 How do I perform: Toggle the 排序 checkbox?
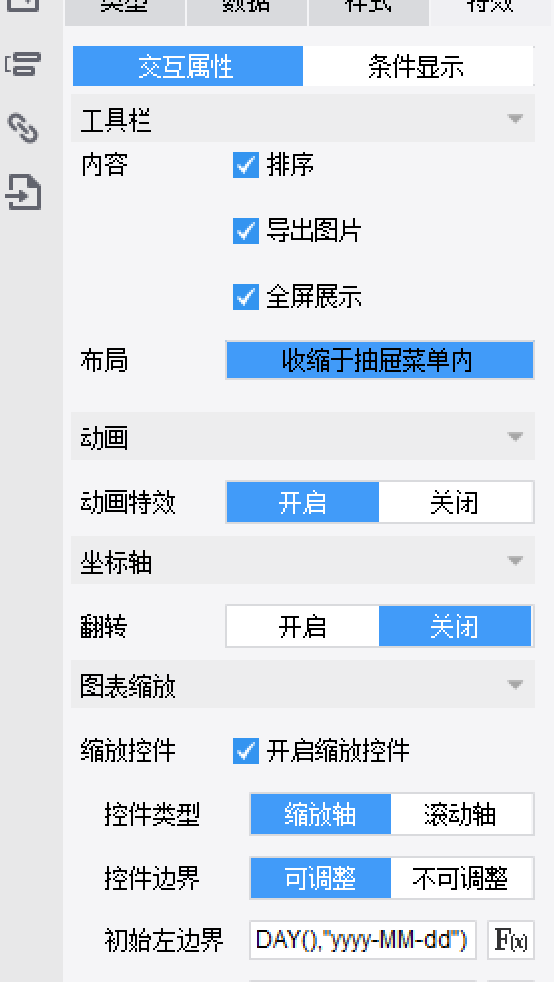[245, 165]
